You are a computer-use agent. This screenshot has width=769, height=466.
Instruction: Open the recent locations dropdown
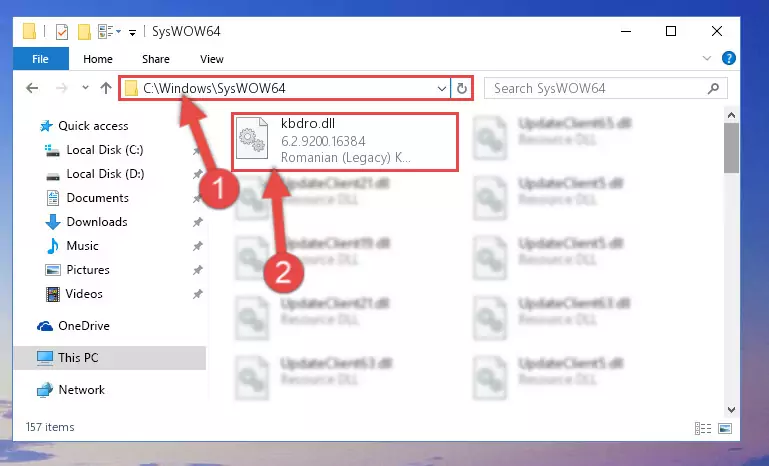point(85,88)
